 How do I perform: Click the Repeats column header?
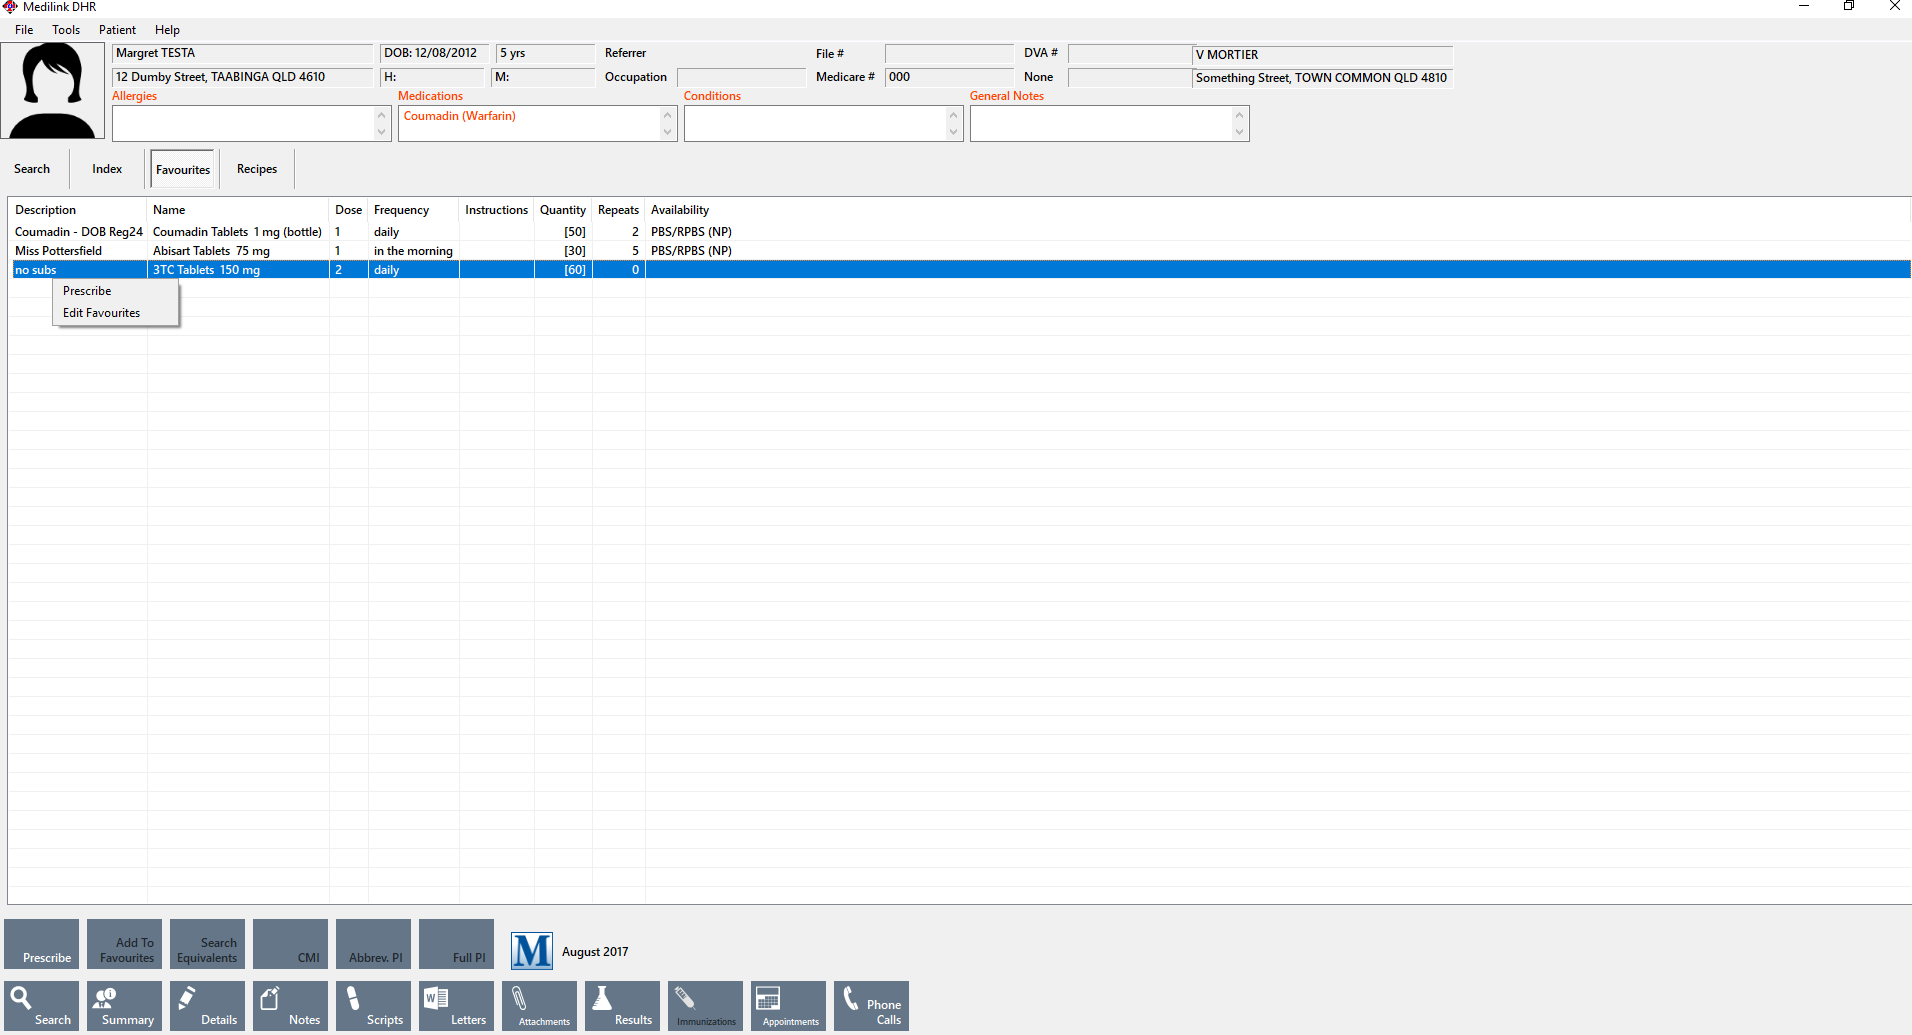[x=619, y=210]
